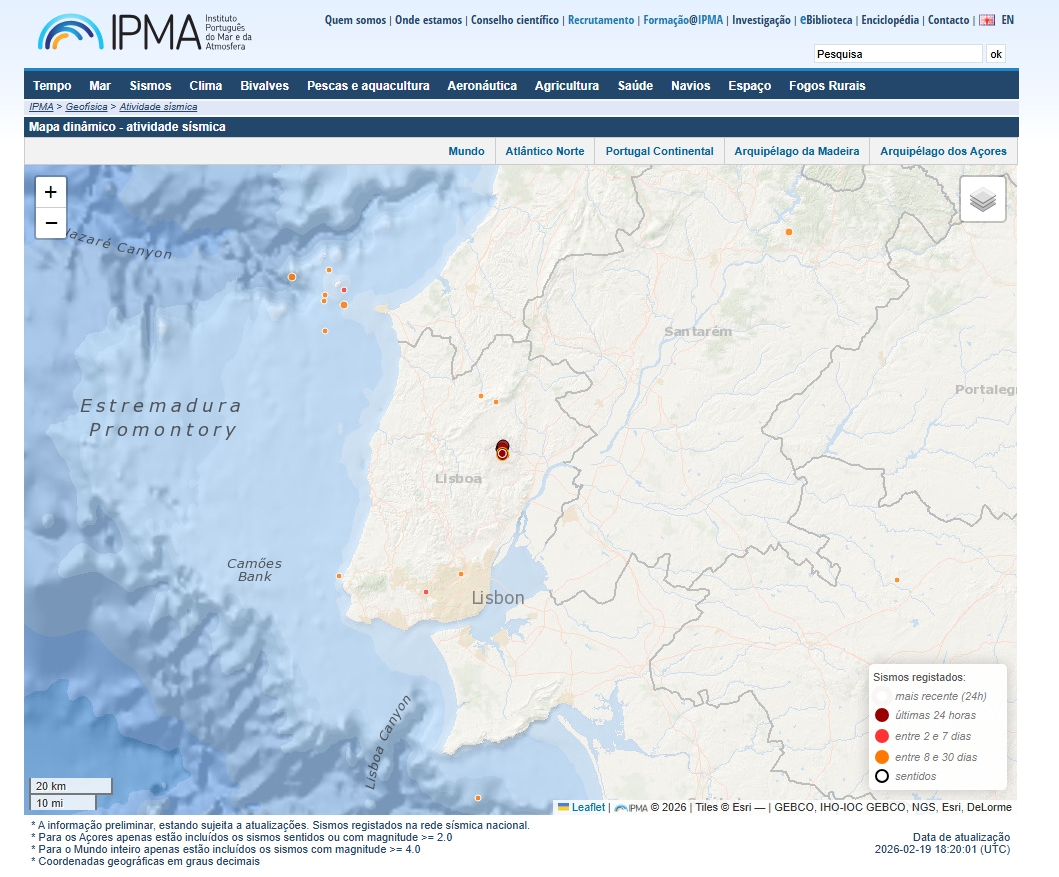The height and width of the screenshot is (877, 1059).
Task: Click the red earthquake marker west of Lisbon
Action: point(426,592)
